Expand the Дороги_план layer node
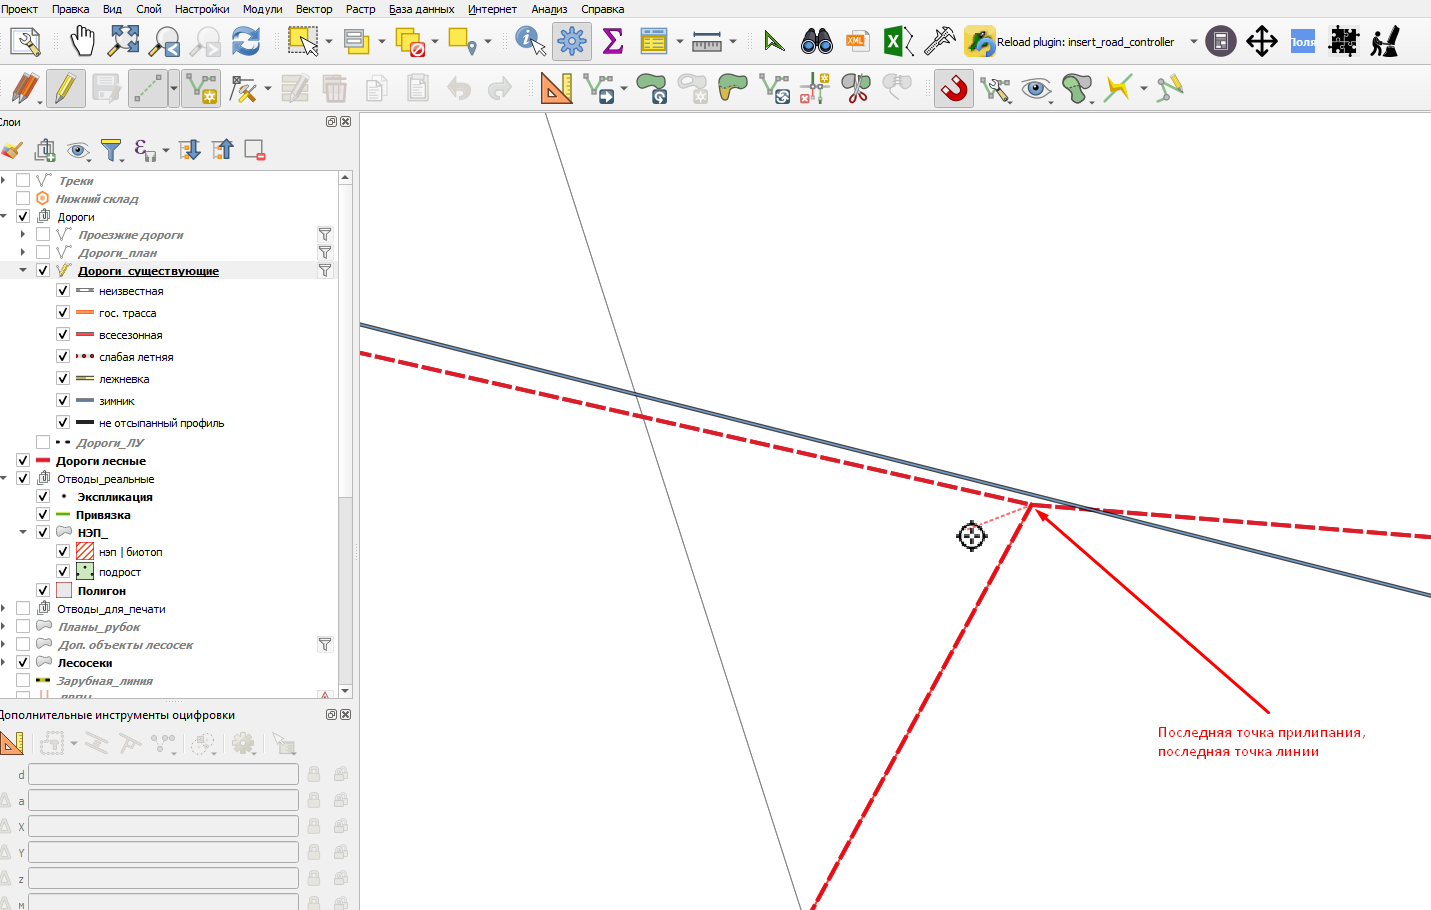This screenshot has height=910, width=1431. coord(23,252)
